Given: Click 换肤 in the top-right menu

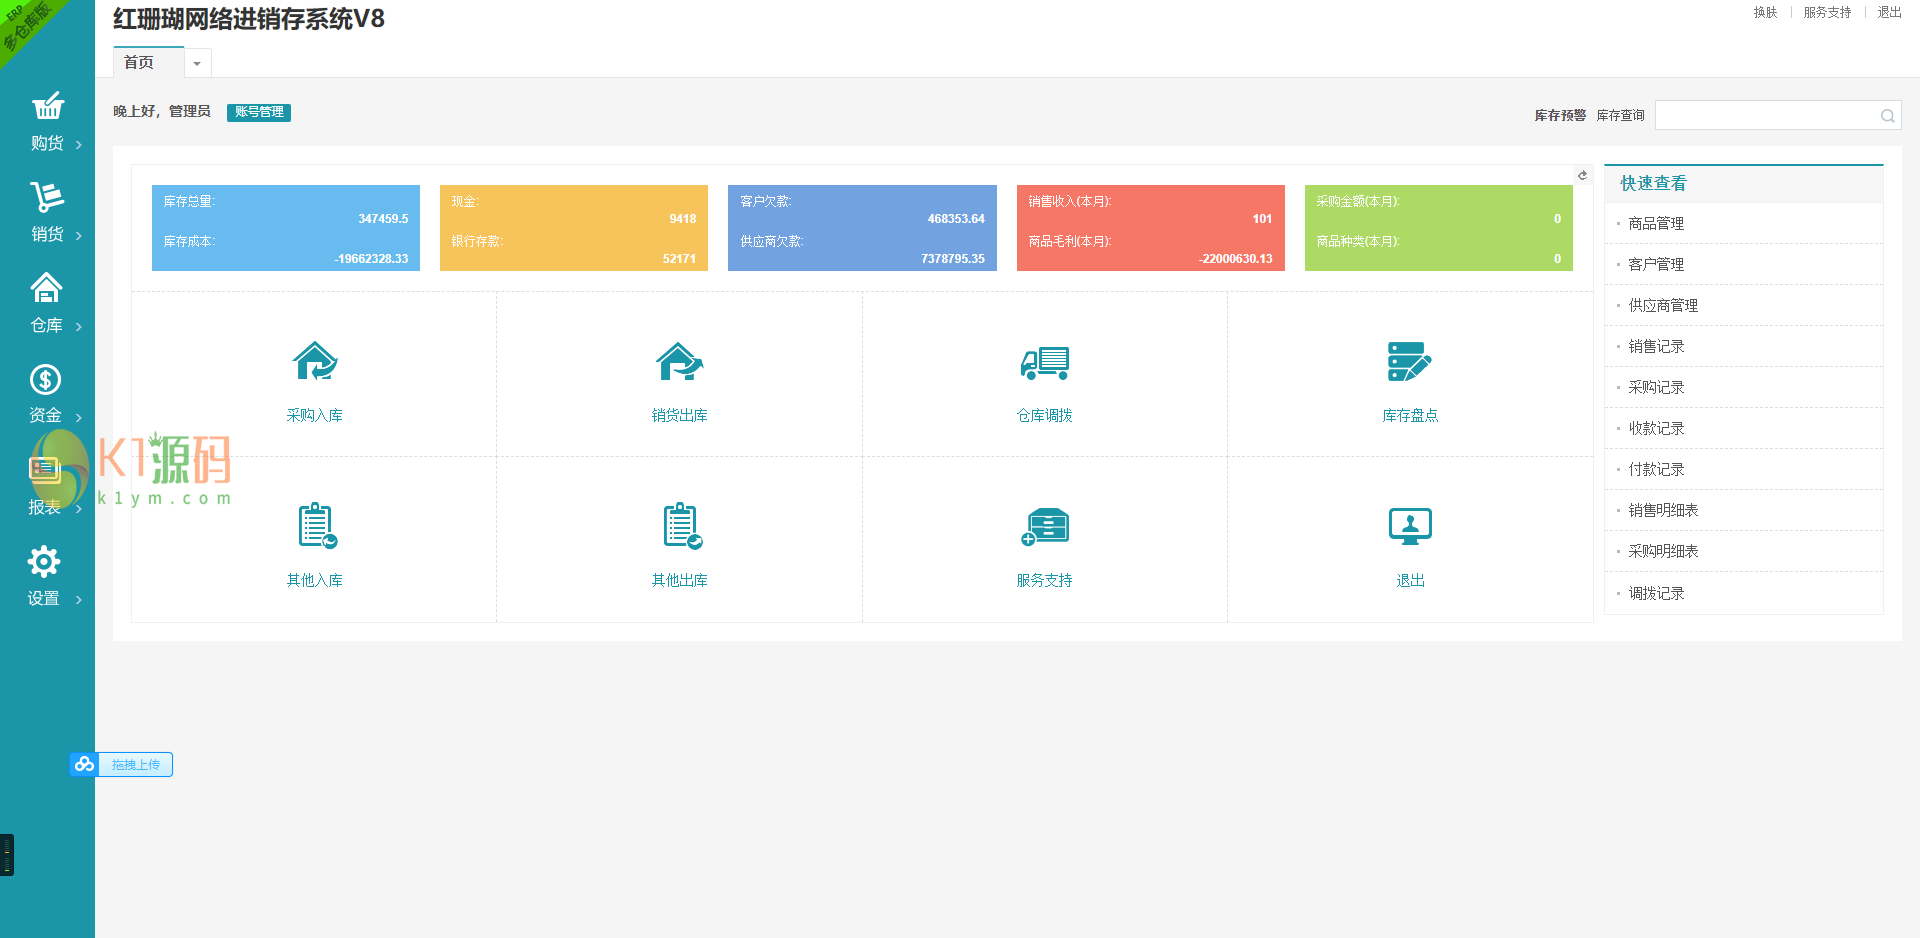Looking at the screenshot, I should click(x=1765, y=13).
